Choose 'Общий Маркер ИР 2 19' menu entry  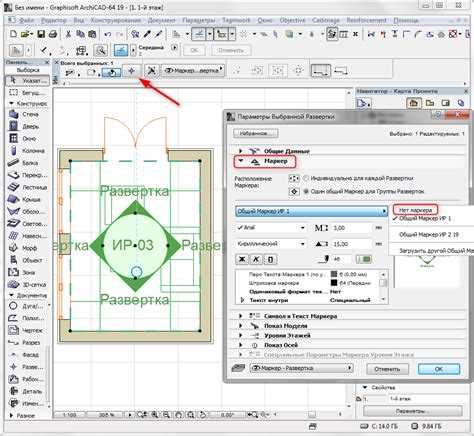[x=429, y=235]
